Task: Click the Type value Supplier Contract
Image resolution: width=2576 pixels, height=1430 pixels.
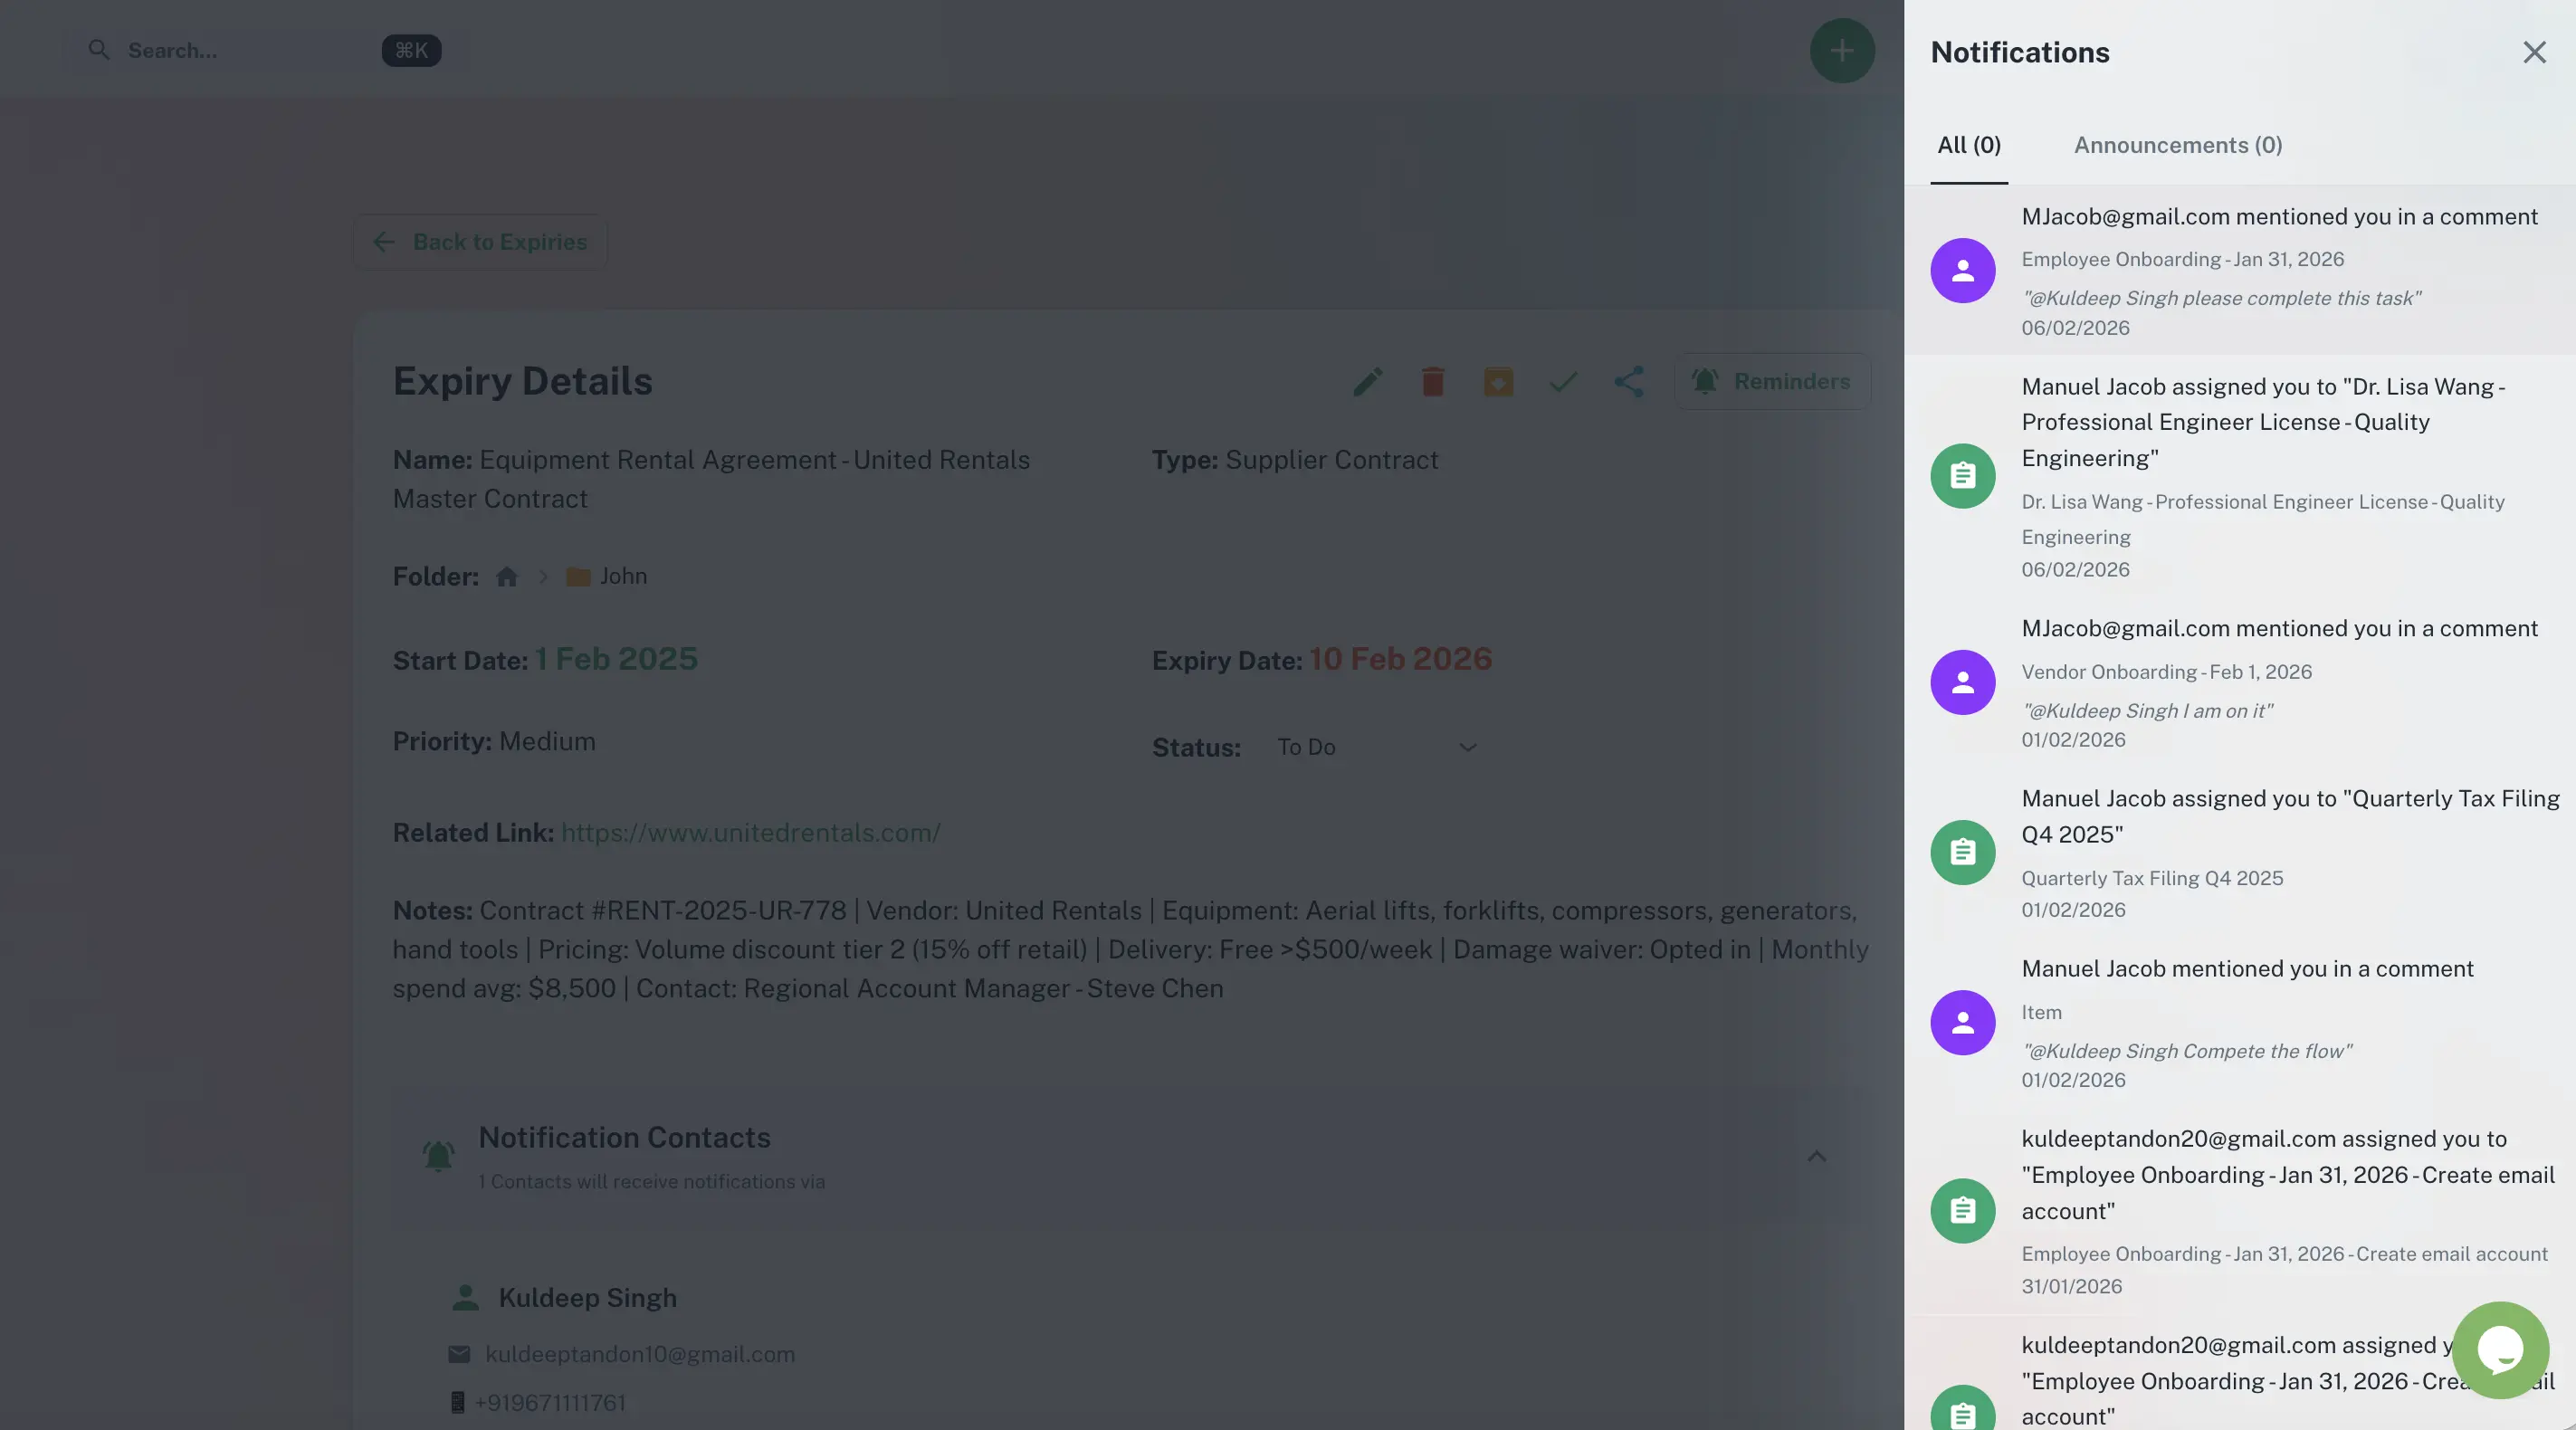Action: (x=1331, y=460)
